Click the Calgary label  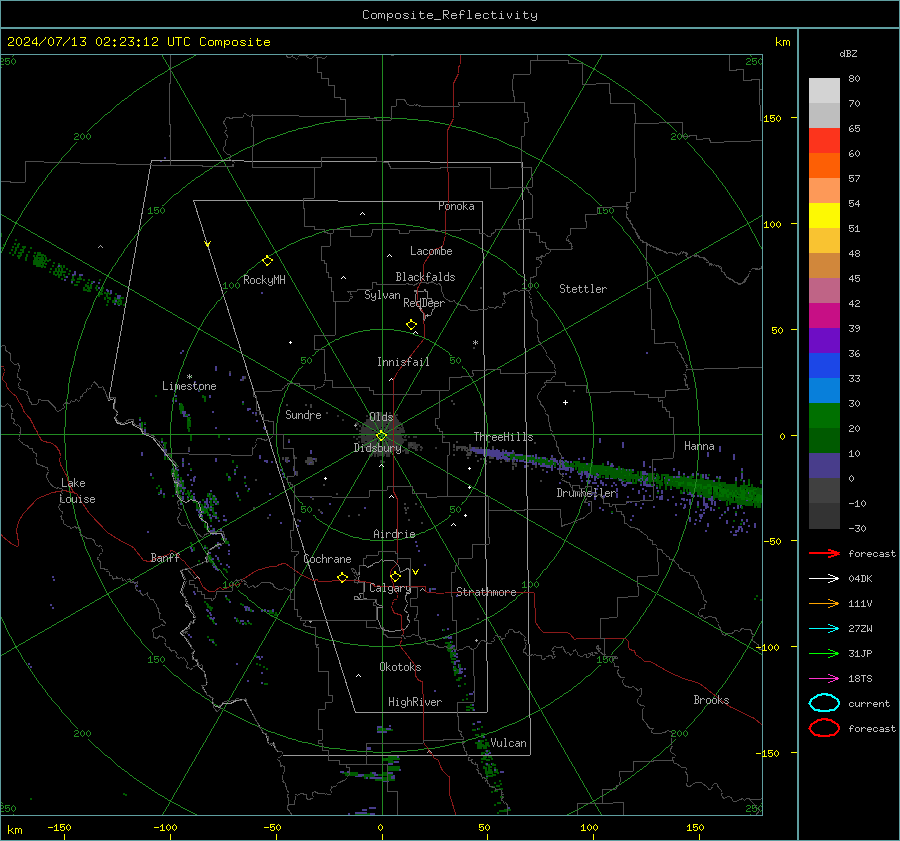tap(390, 588)
